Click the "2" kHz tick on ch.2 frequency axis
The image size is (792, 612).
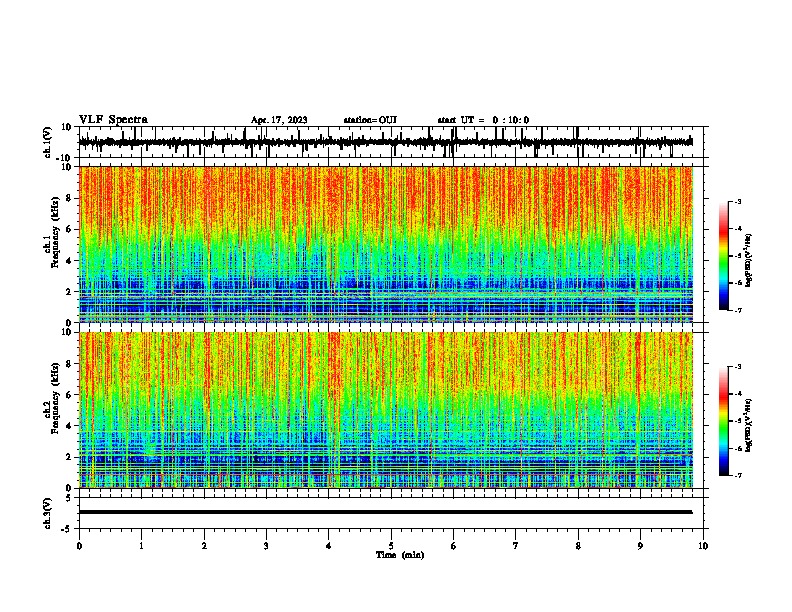(x=70, y=457)
